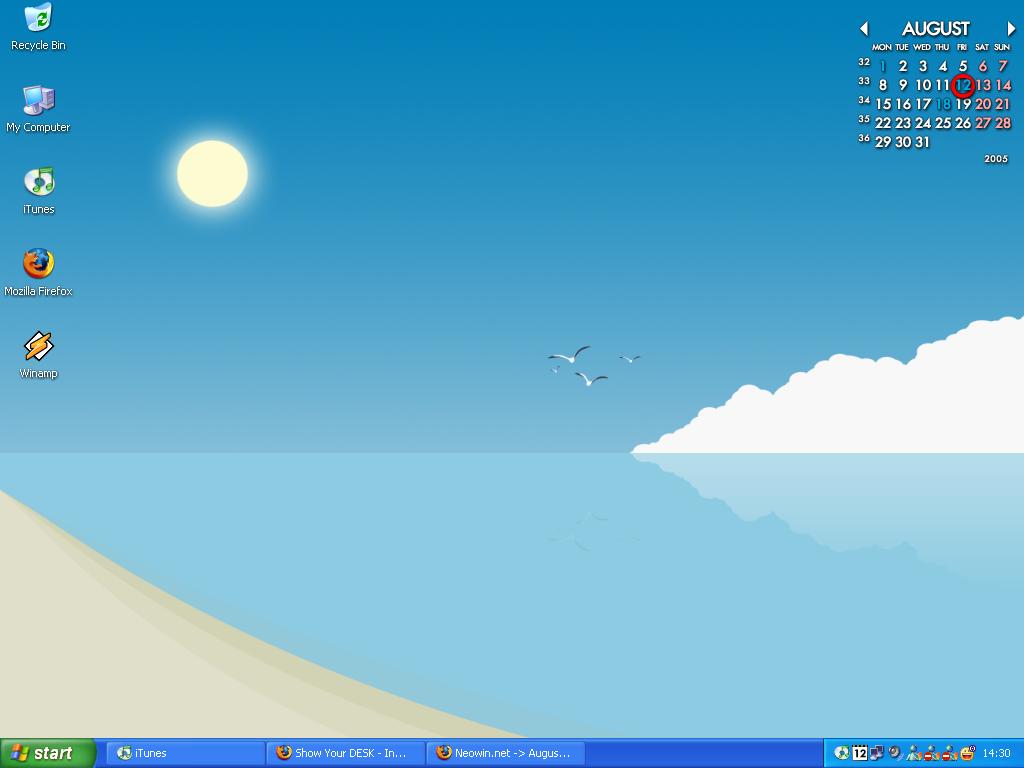Select August 30 in calendar widget
Viewport: 1024px width, 768px height.
pyautogui.click(x=903, y=142)
